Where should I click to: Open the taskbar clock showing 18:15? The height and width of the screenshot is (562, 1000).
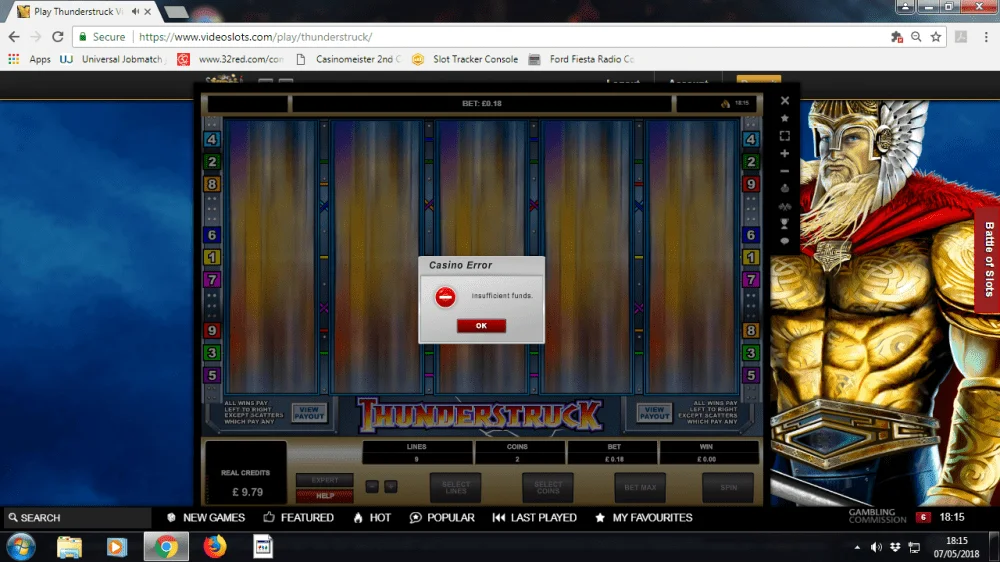(957, 547)
